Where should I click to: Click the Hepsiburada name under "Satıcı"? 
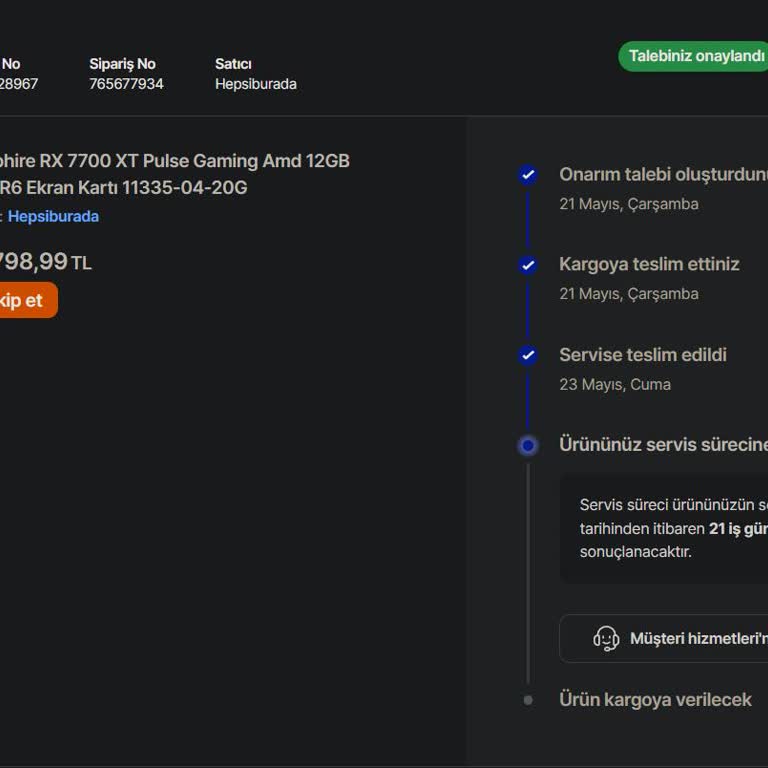coord(255,84)
